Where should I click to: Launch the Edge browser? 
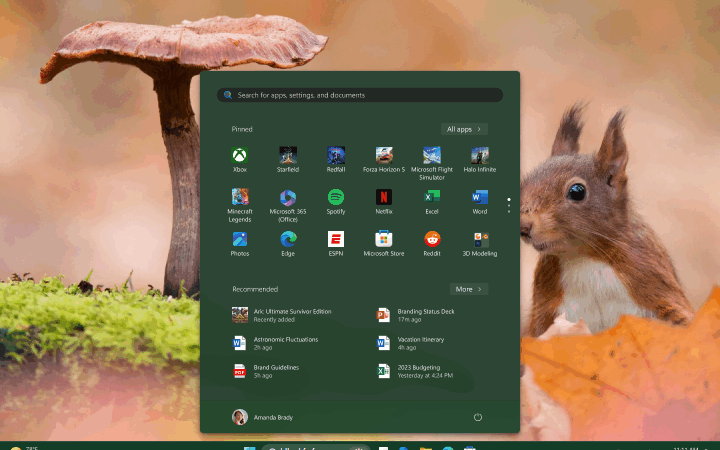tap(288, 243)
